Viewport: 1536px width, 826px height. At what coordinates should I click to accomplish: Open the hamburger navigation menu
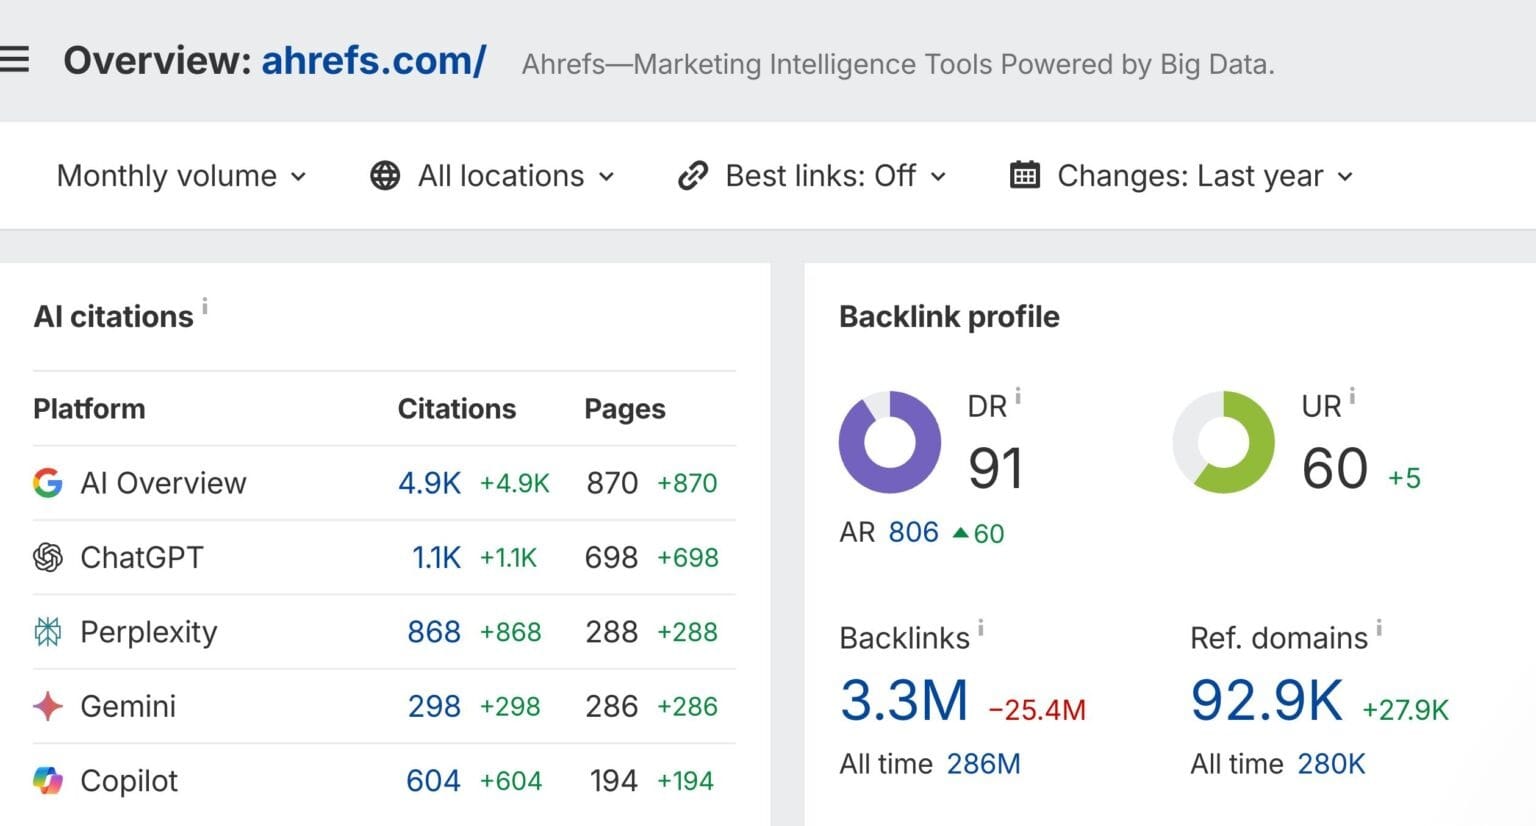coord(15,58)
